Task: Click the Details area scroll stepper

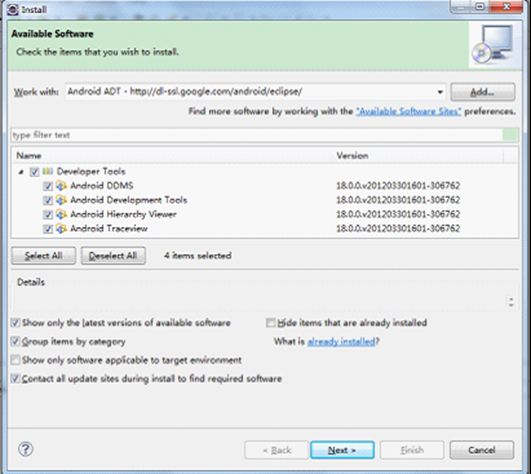Action: click(511, 302)
